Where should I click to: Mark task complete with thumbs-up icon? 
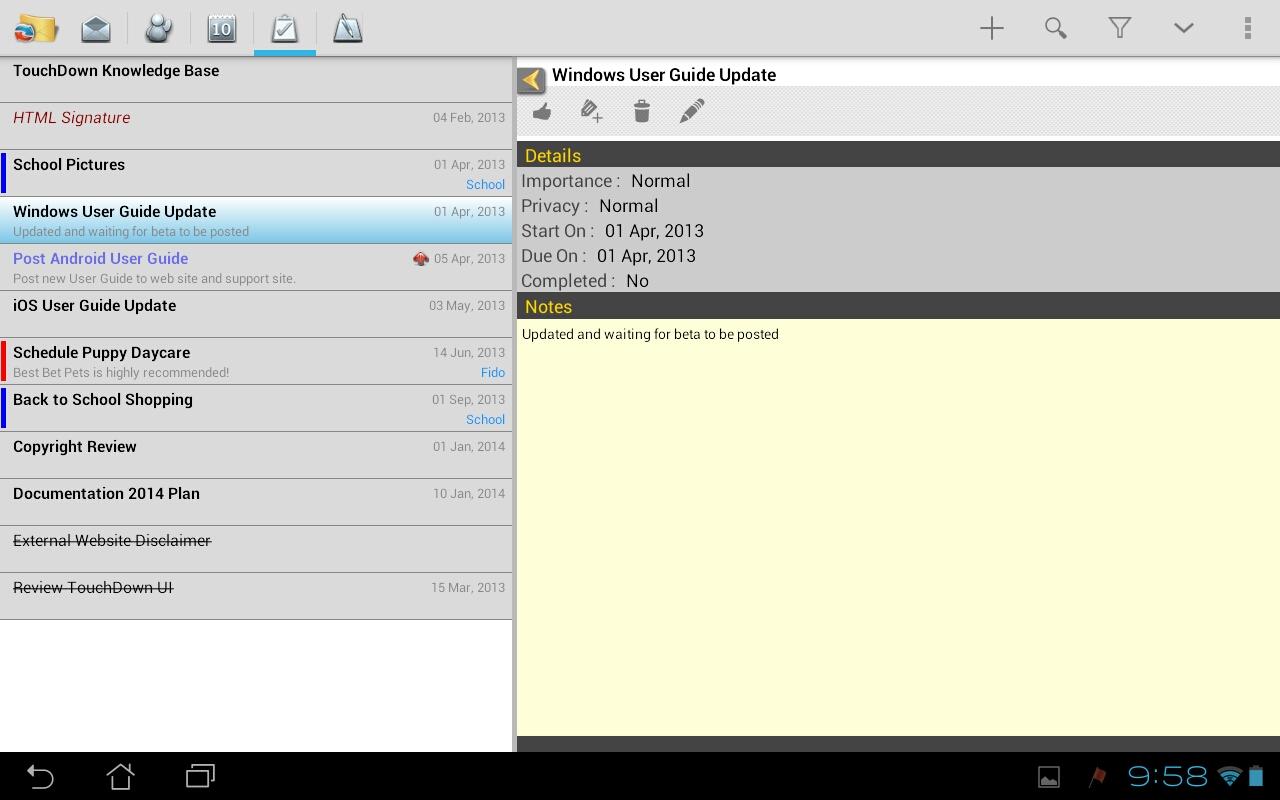point(542,111)
